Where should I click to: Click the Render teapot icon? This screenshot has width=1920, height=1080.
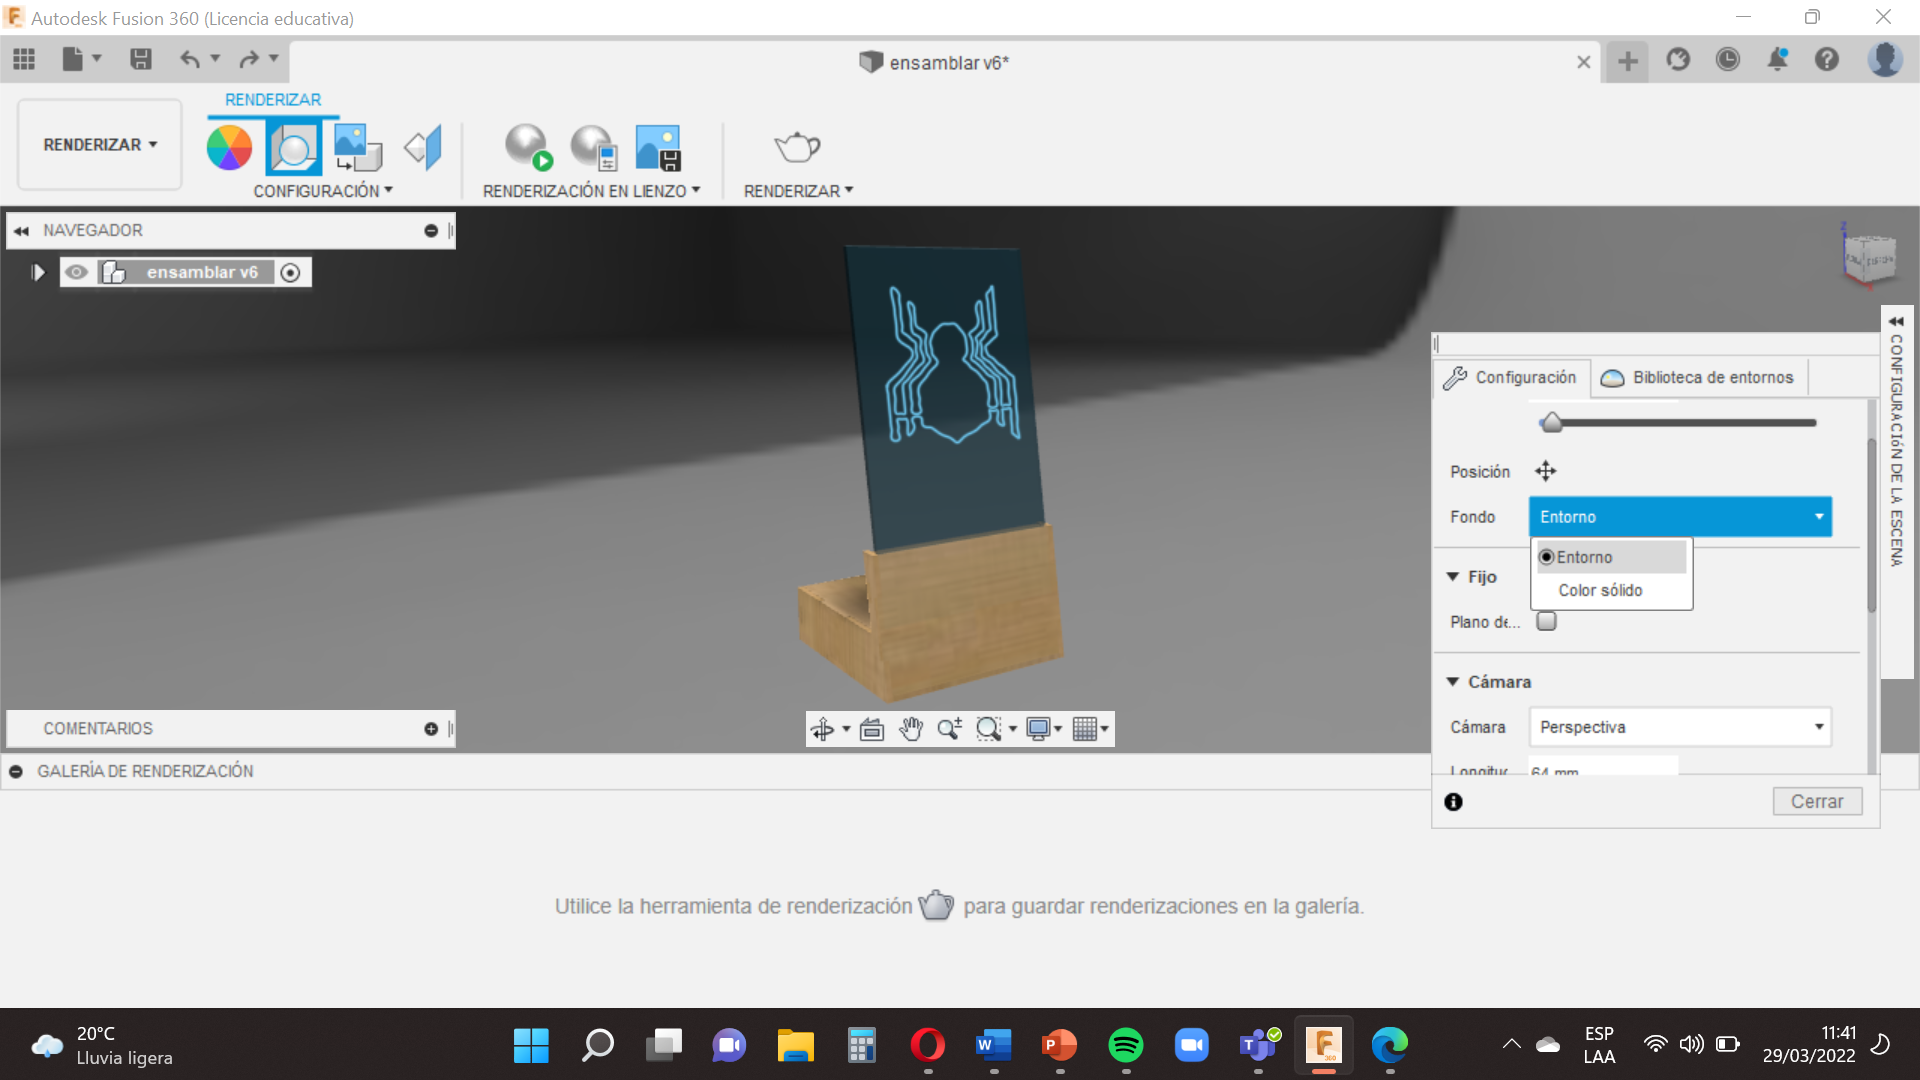pos(797,147)
